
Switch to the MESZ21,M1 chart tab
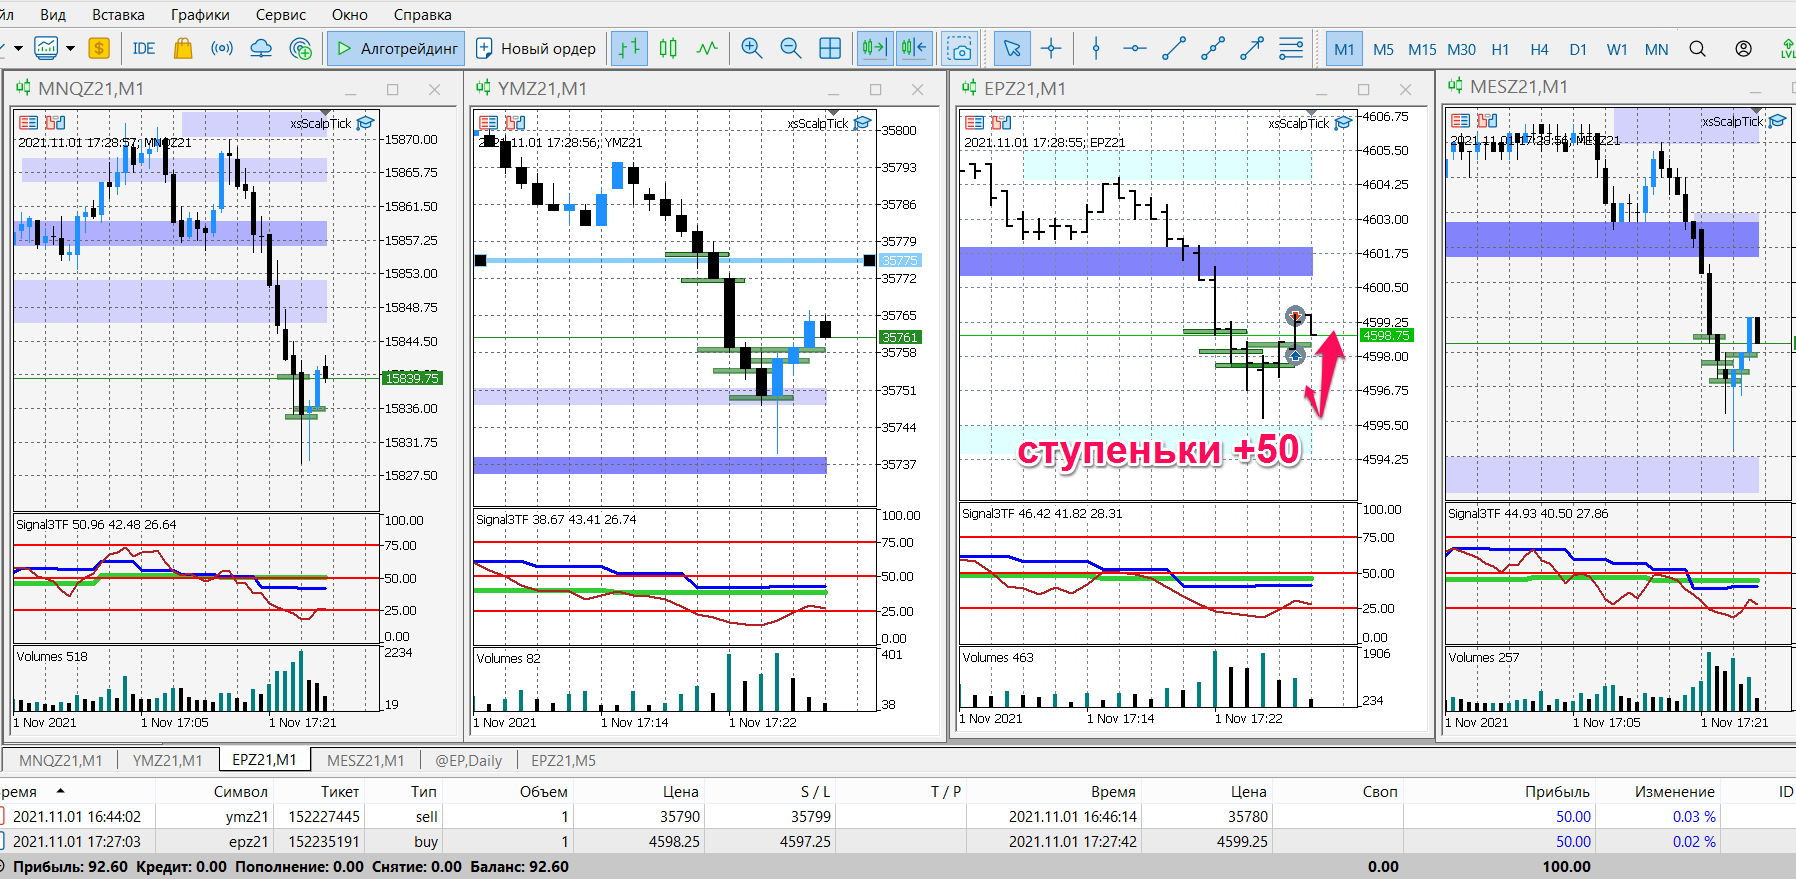pos(366,760)
